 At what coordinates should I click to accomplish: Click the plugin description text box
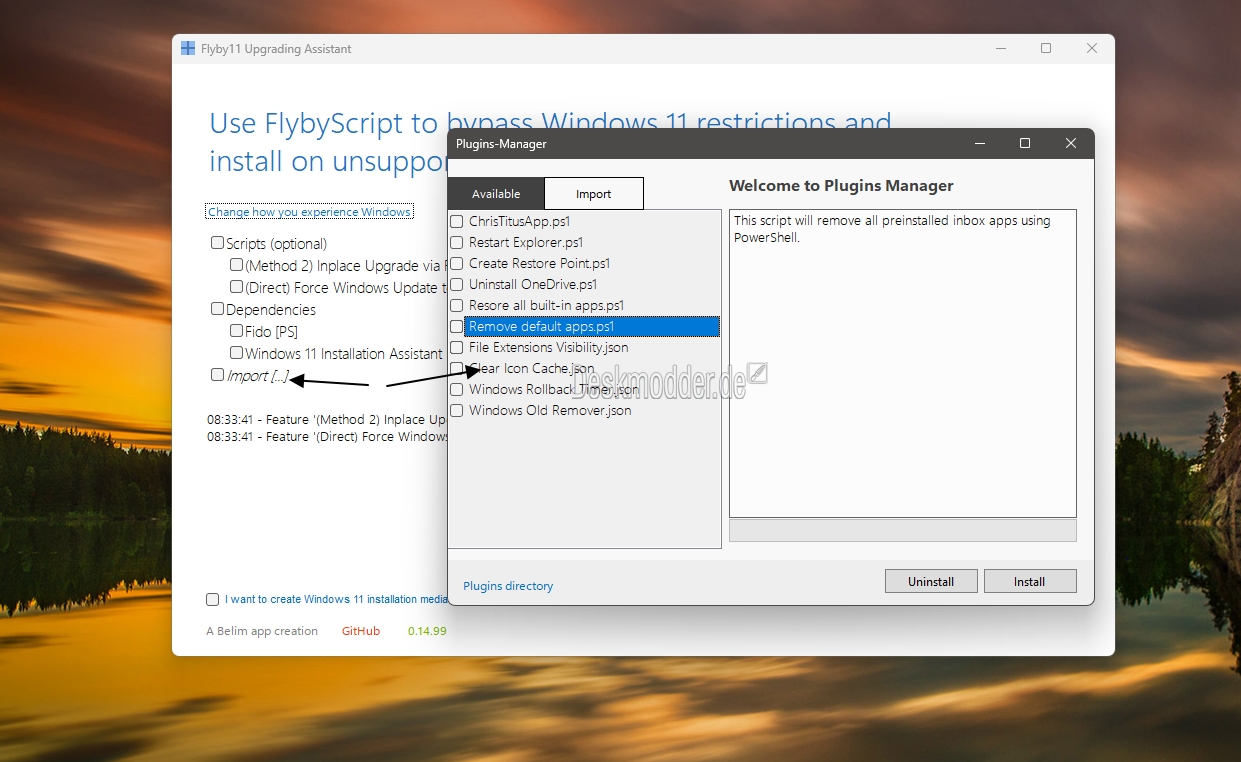[x=903, y=363]
